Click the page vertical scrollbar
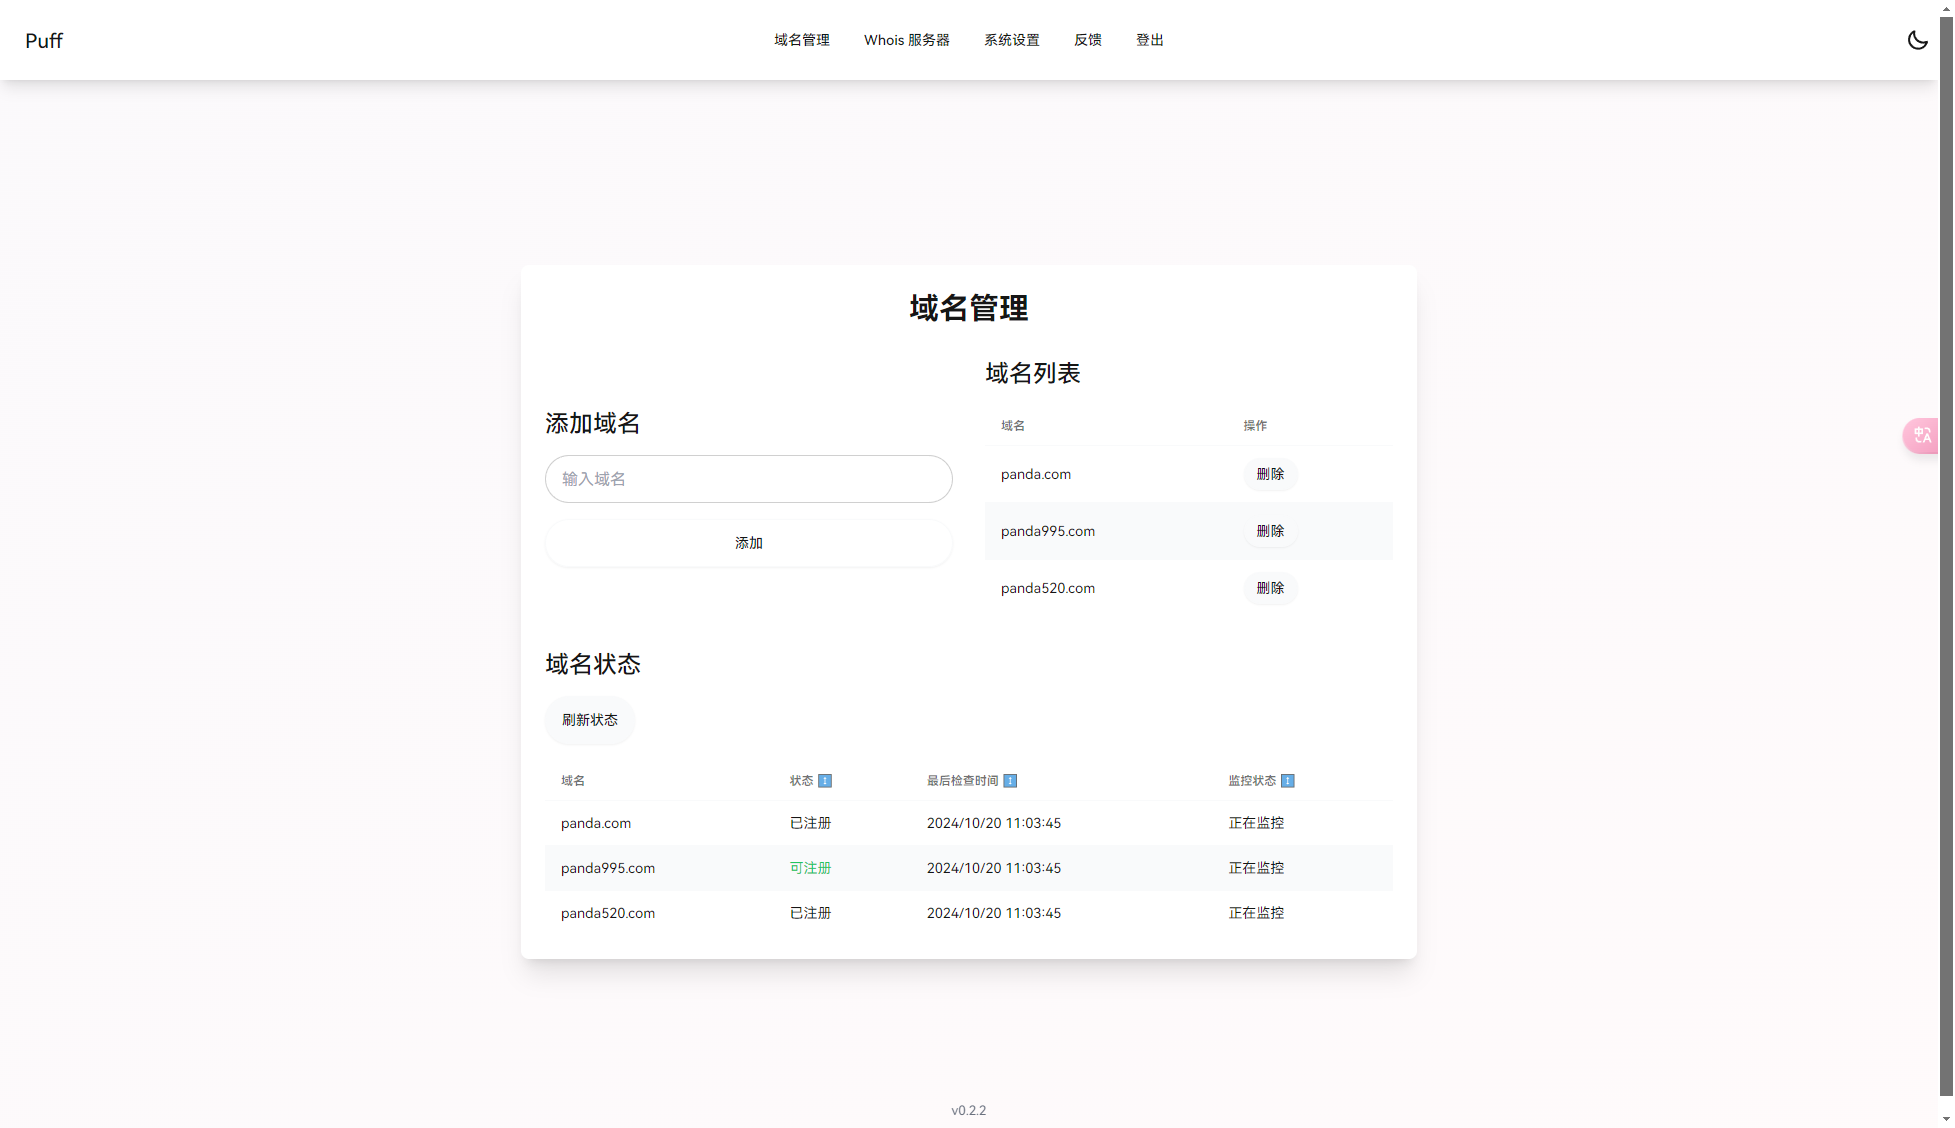 (x=1947, y=555)
